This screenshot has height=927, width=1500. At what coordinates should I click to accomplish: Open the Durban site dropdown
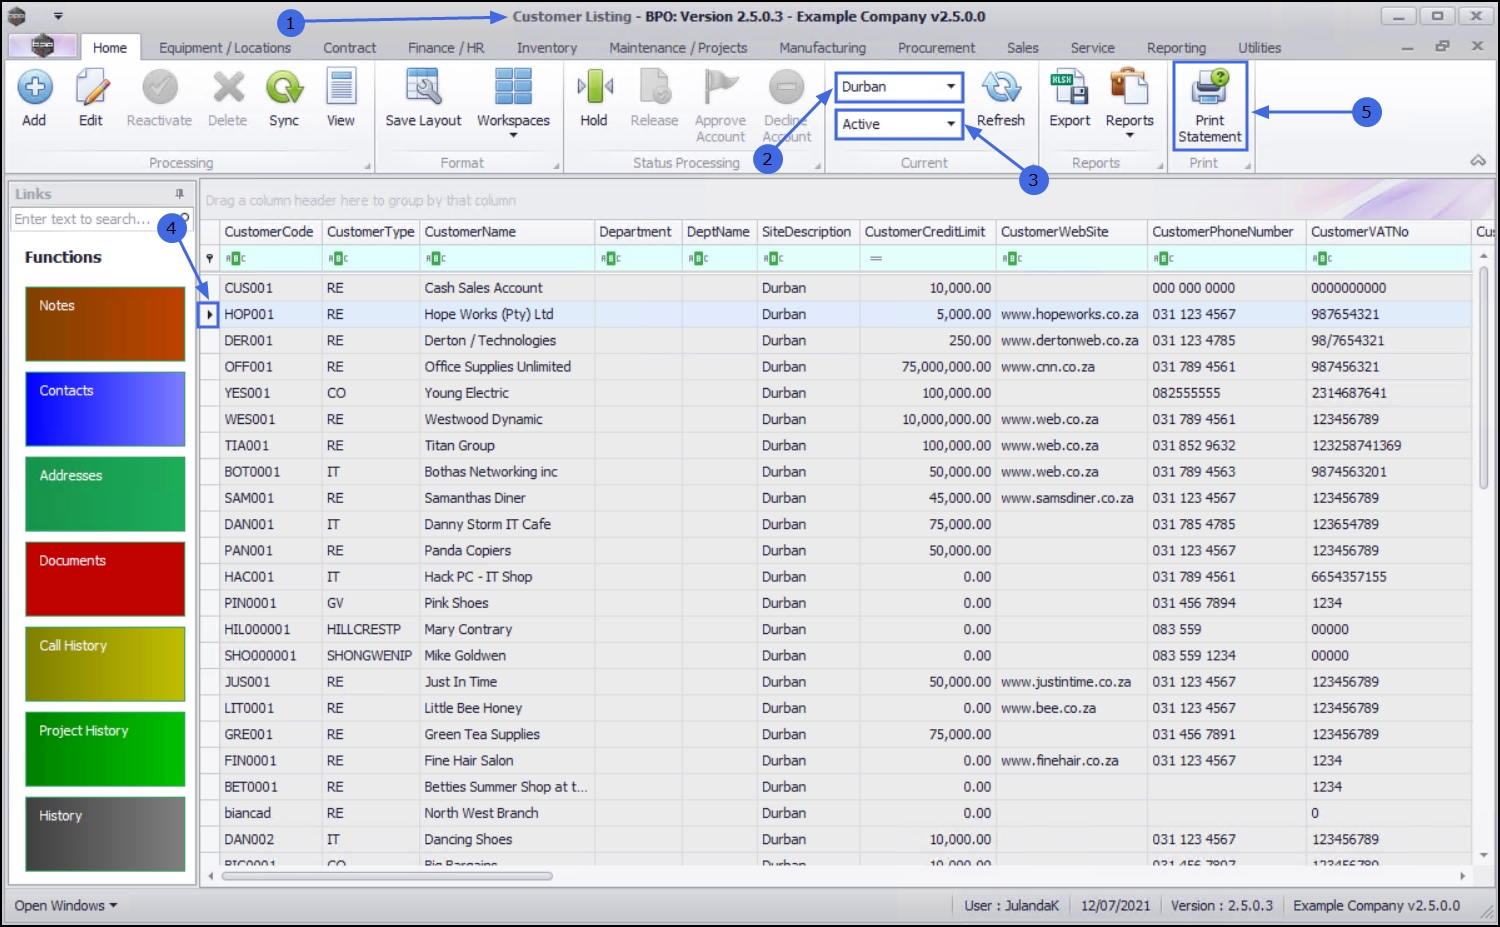[950, 87]
